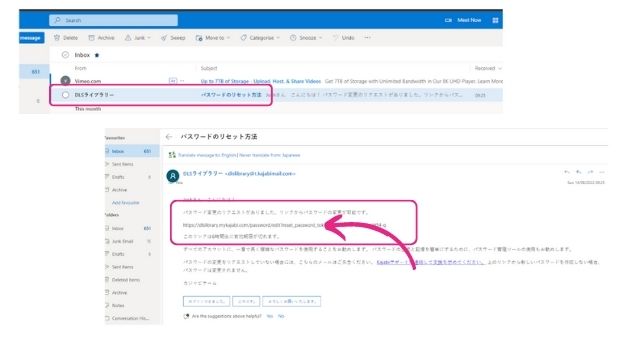The width and height of the screenshot is (640, 360).
Task: Click the middle suggested reply button
Action: (x=246, y=301)
